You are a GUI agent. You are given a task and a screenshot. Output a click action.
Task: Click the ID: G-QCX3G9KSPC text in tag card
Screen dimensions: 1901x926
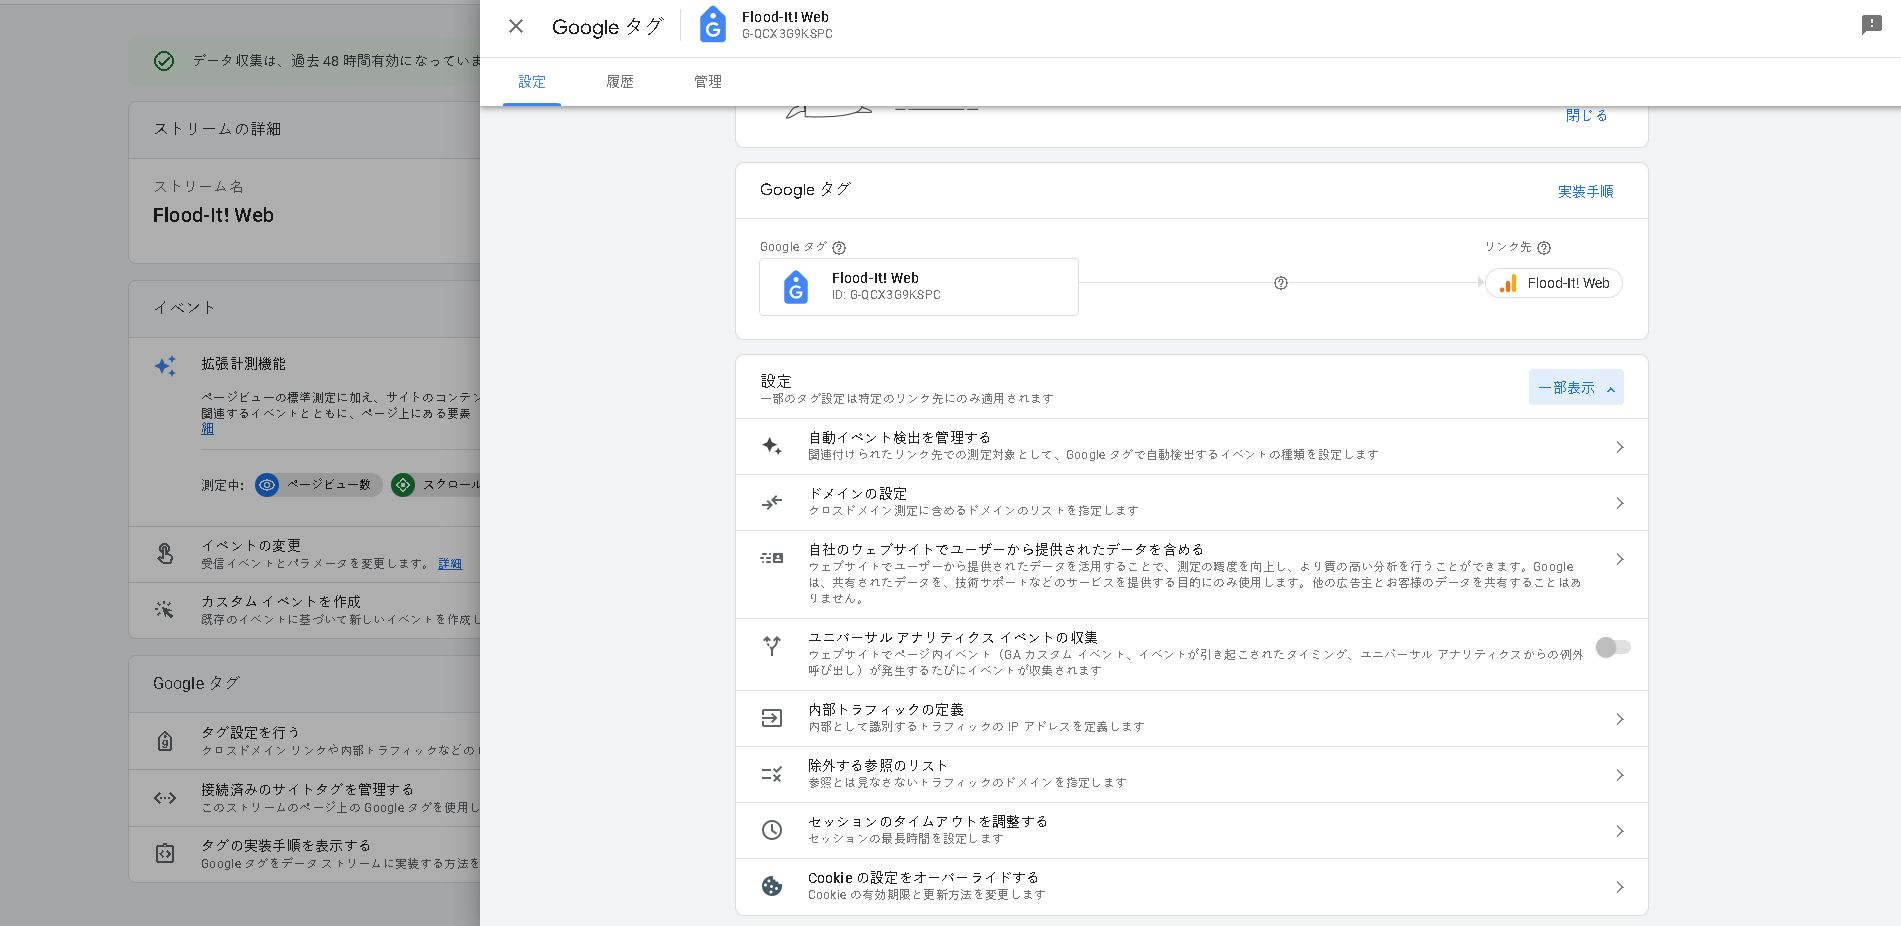coord(886,295)
